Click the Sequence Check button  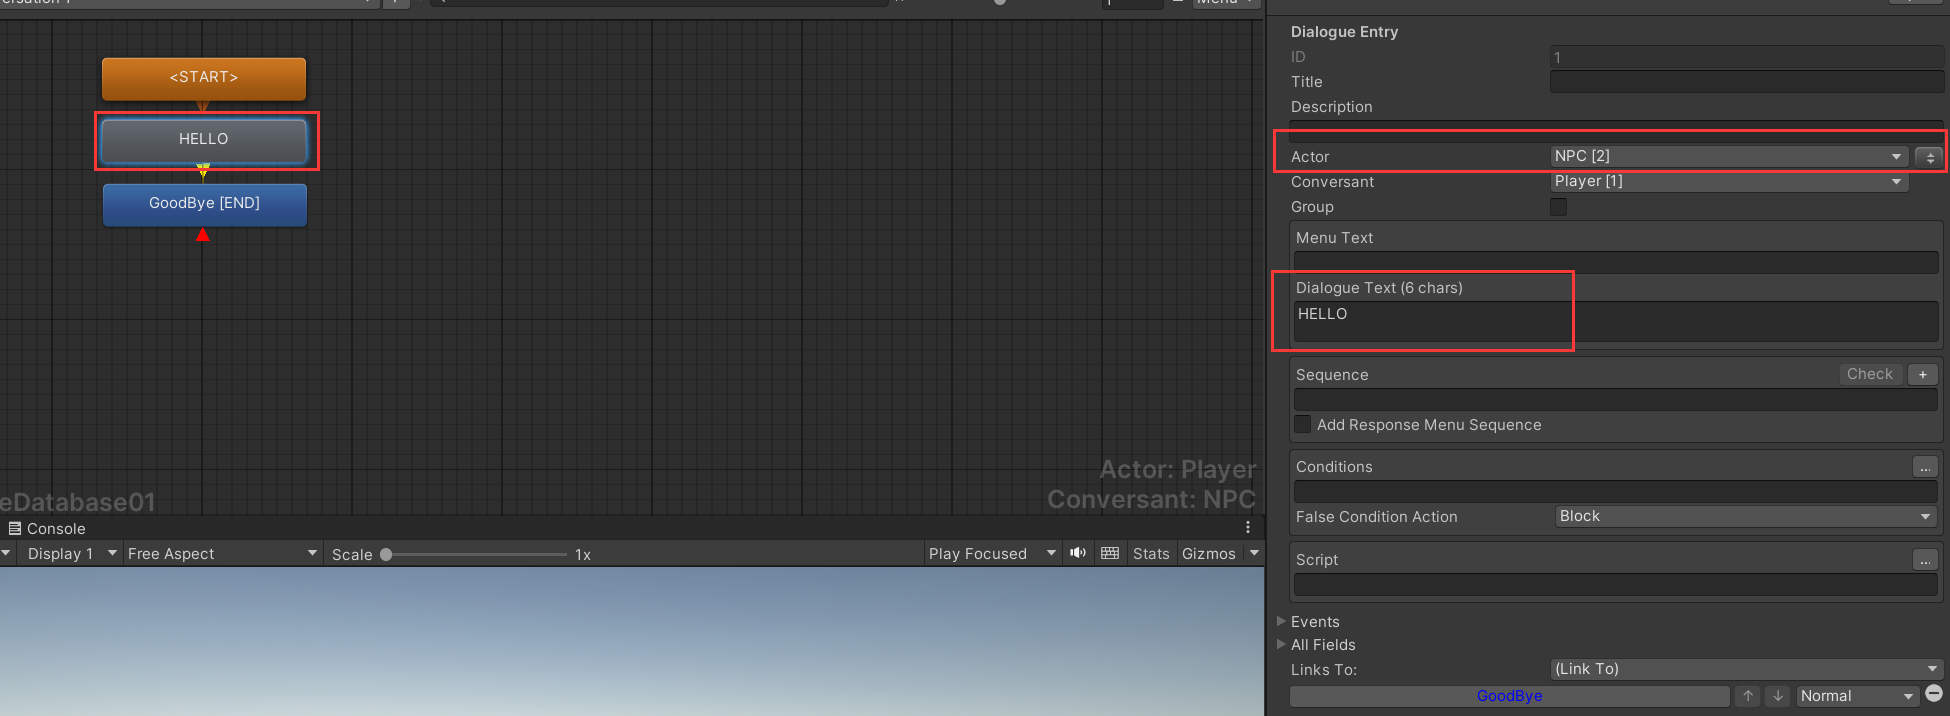click(1870, 374)
